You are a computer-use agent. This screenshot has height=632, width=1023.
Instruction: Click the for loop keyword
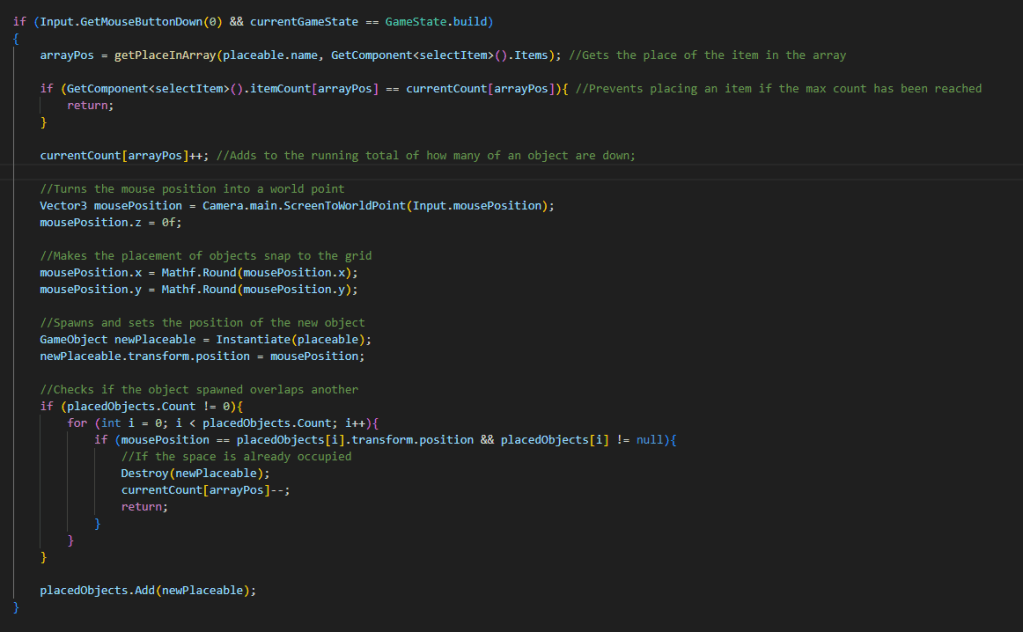coord(77,423)
